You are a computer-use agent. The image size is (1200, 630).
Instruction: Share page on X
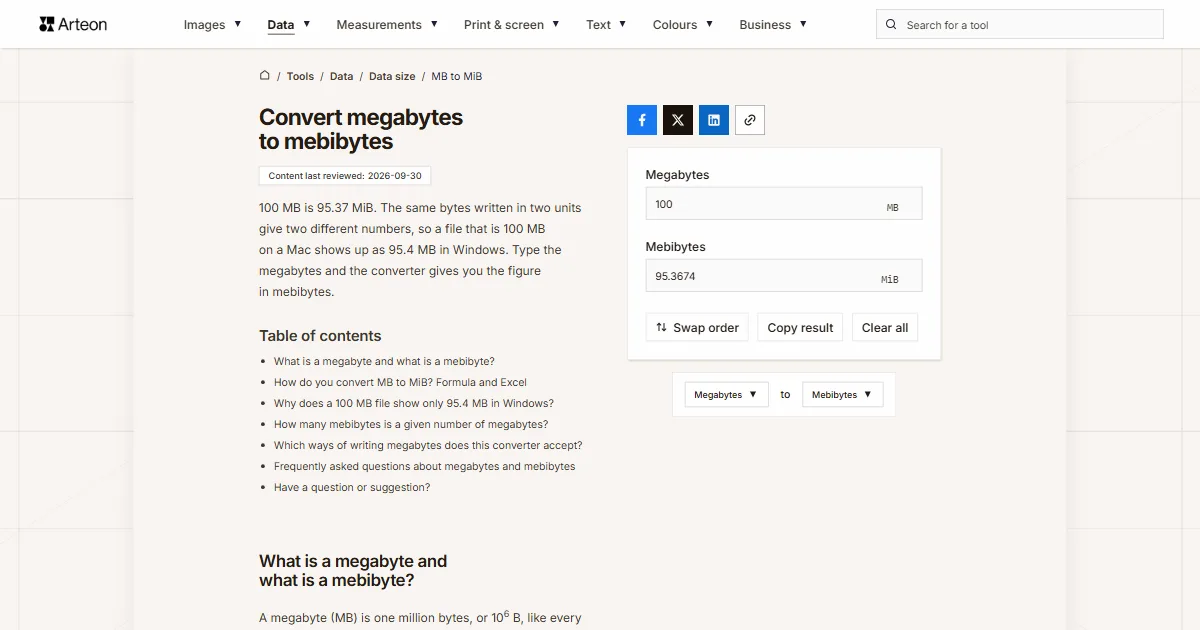pos(678,120)
